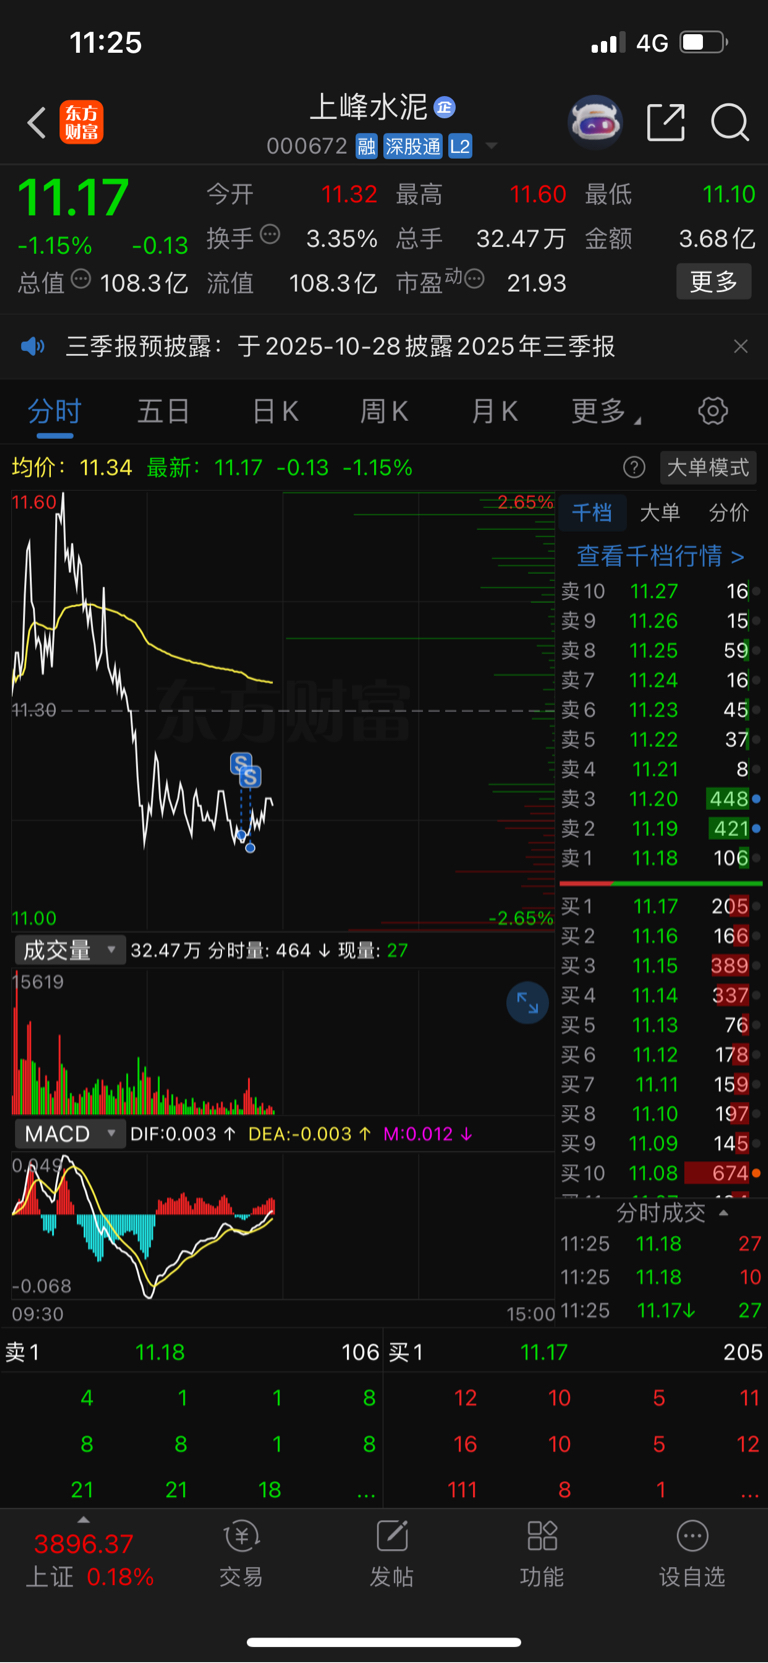The height and width of the screenshot is (1663, 768).
Task: Tap the 设自选 watchlist icon
Action: [x=692, y=1554]
